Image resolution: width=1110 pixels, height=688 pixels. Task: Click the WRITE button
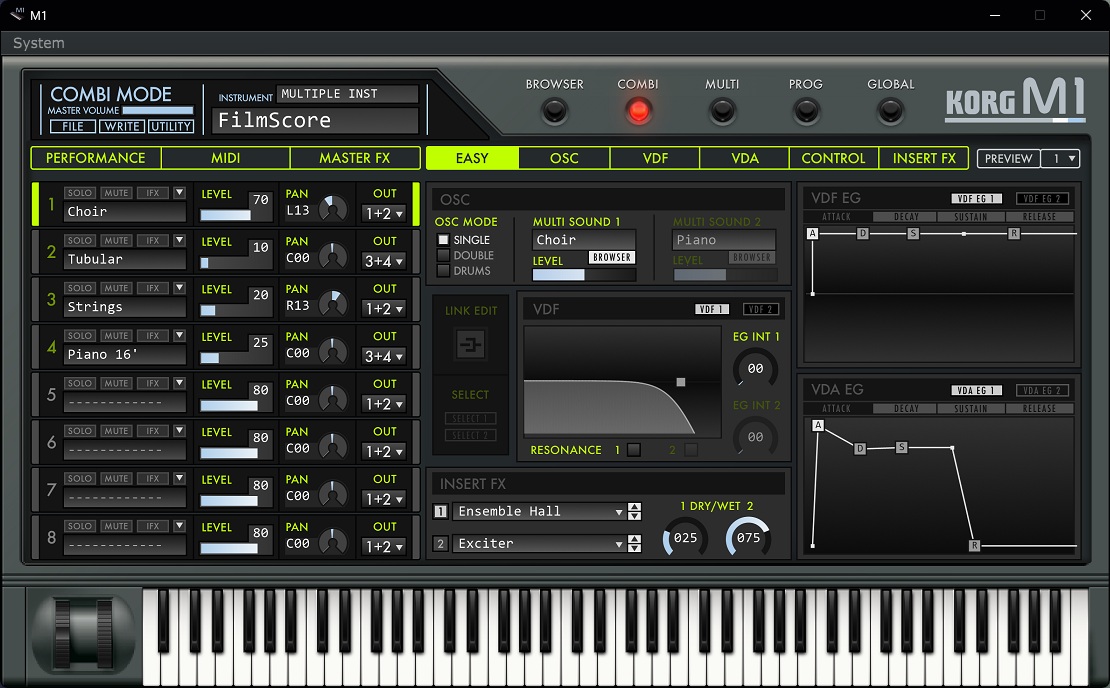coord(122,126)
